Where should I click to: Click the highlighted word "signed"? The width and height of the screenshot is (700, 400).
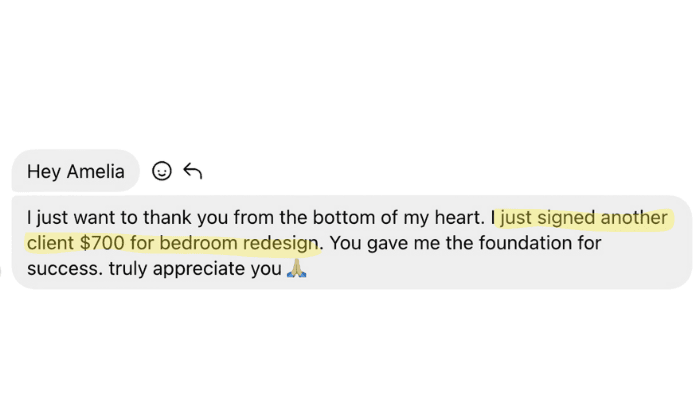tap(564, 218)
